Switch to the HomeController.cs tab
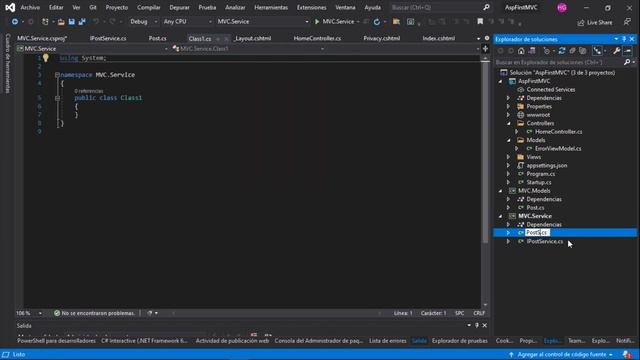This screenshot has width=640, height=360. (317, 38)
